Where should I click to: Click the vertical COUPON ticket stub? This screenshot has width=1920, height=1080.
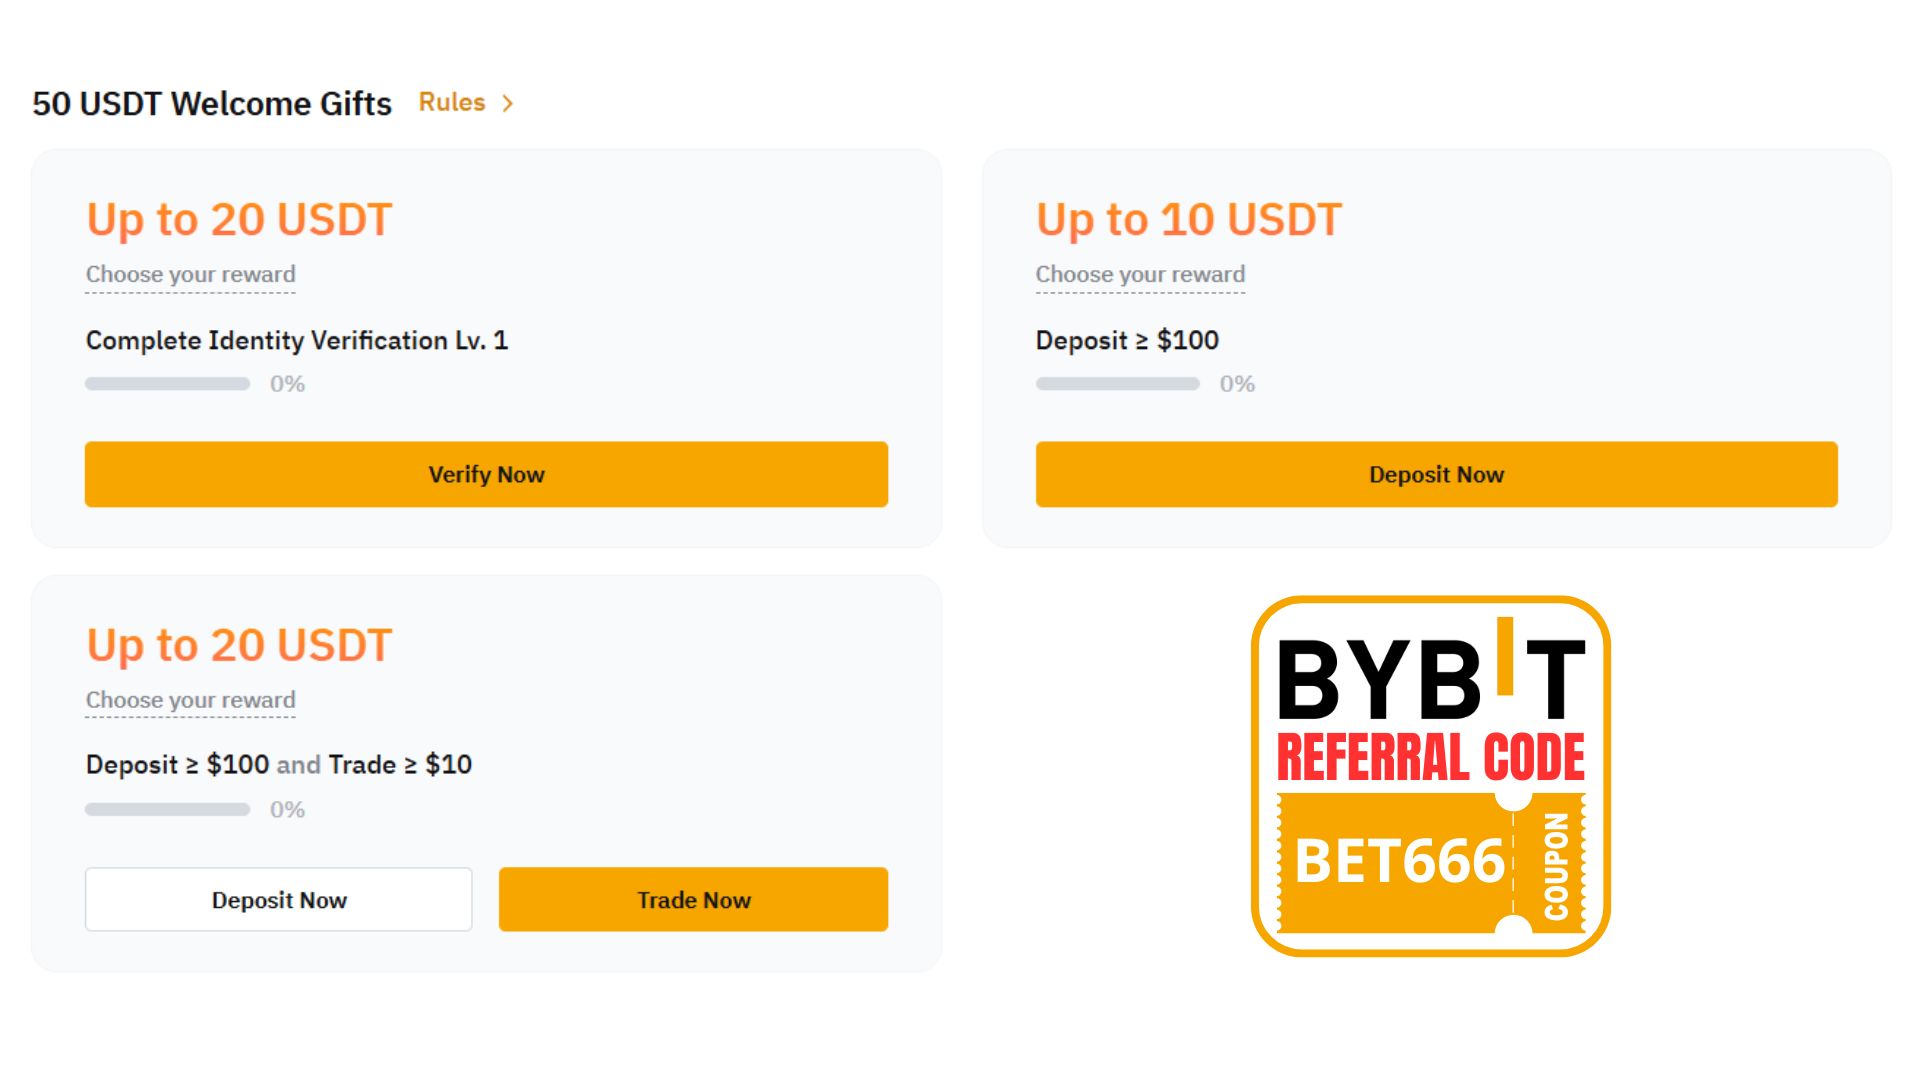1556,866
